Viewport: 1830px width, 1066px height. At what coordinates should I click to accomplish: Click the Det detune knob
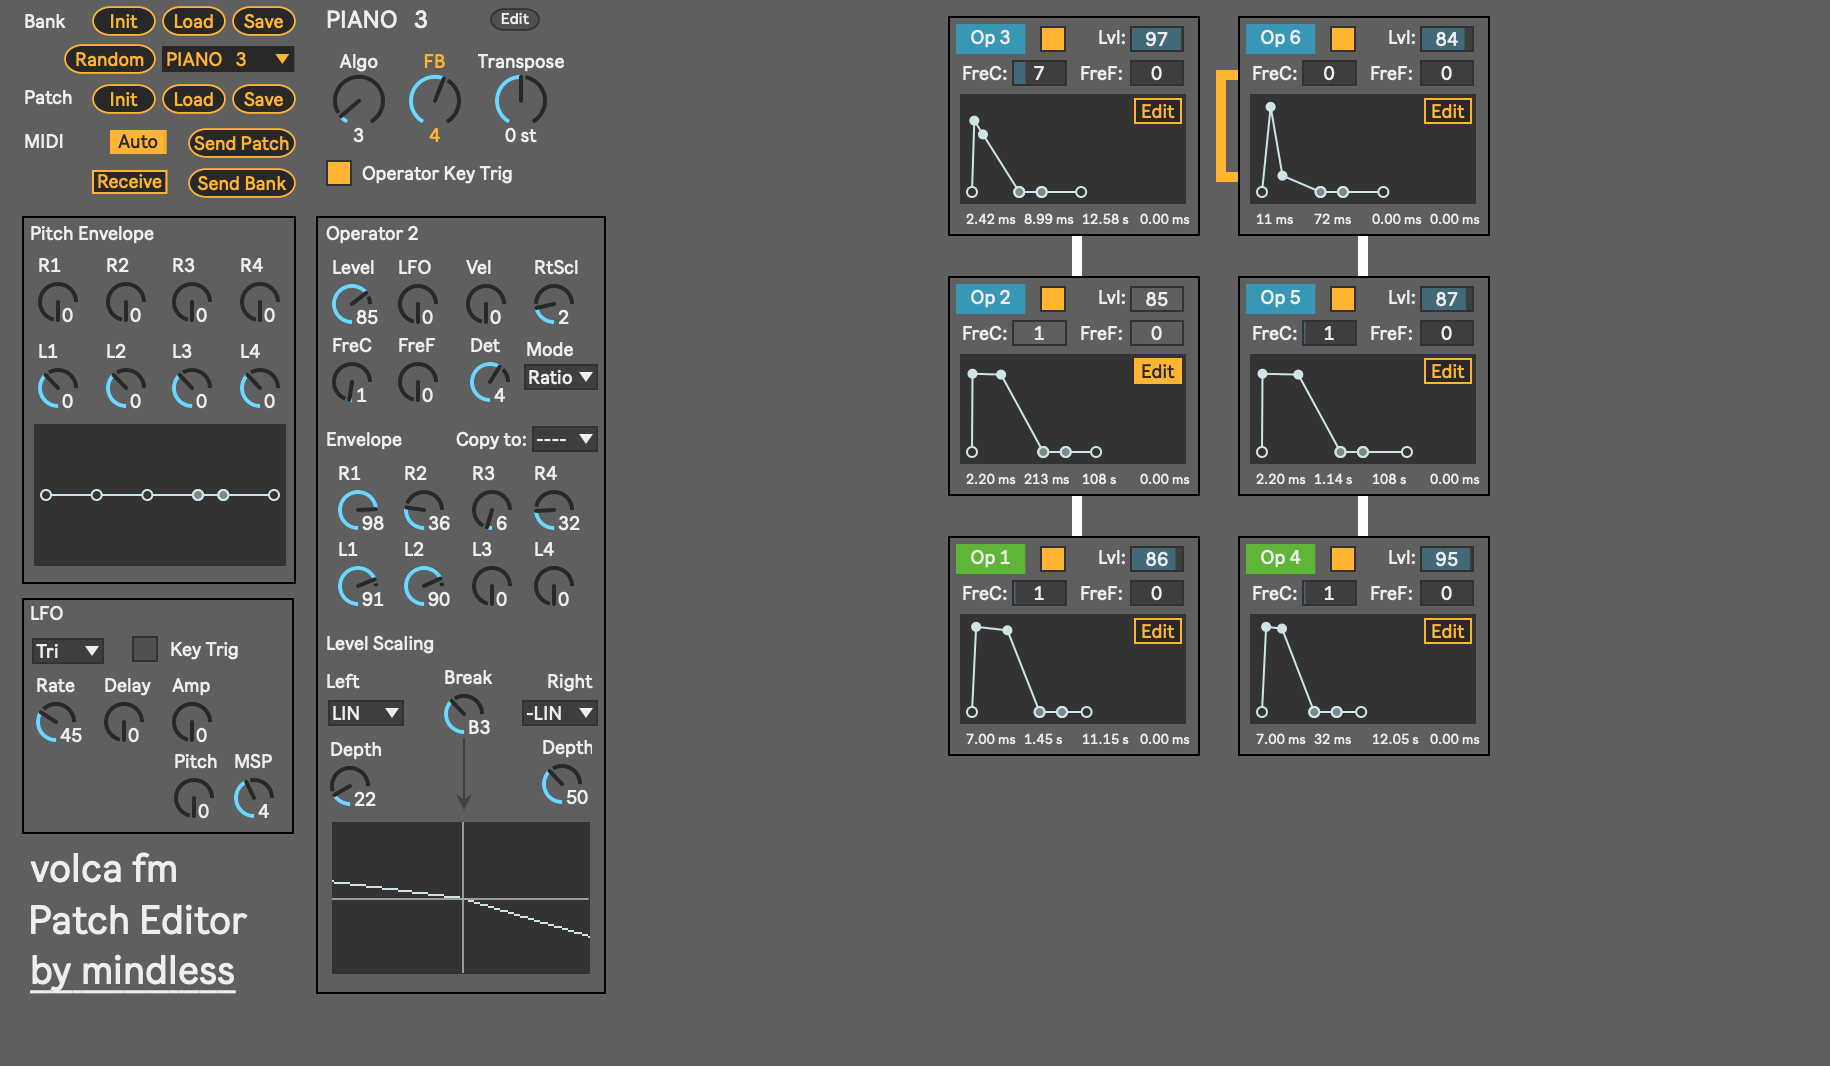click(x=489, y=381)
